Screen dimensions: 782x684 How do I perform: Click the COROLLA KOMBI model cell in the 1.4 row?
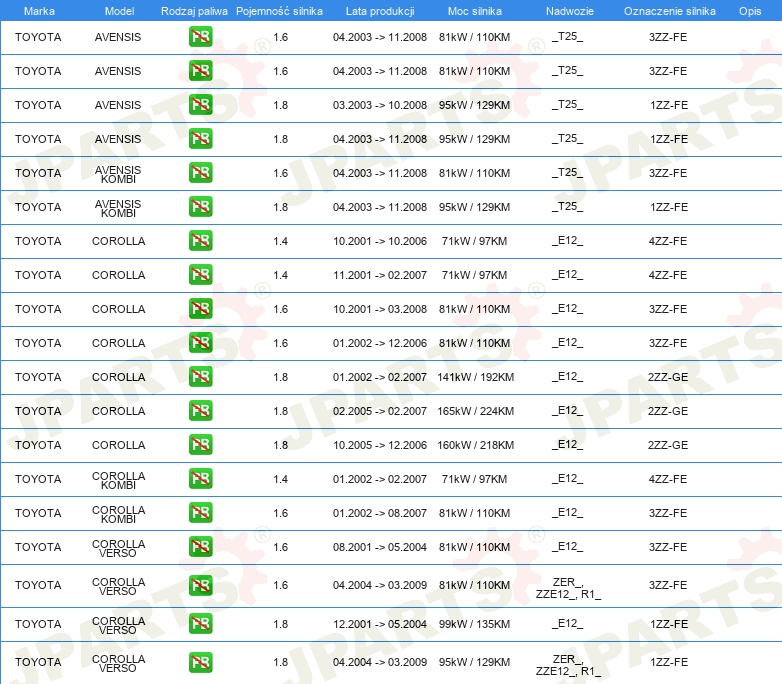coord(118,480)
